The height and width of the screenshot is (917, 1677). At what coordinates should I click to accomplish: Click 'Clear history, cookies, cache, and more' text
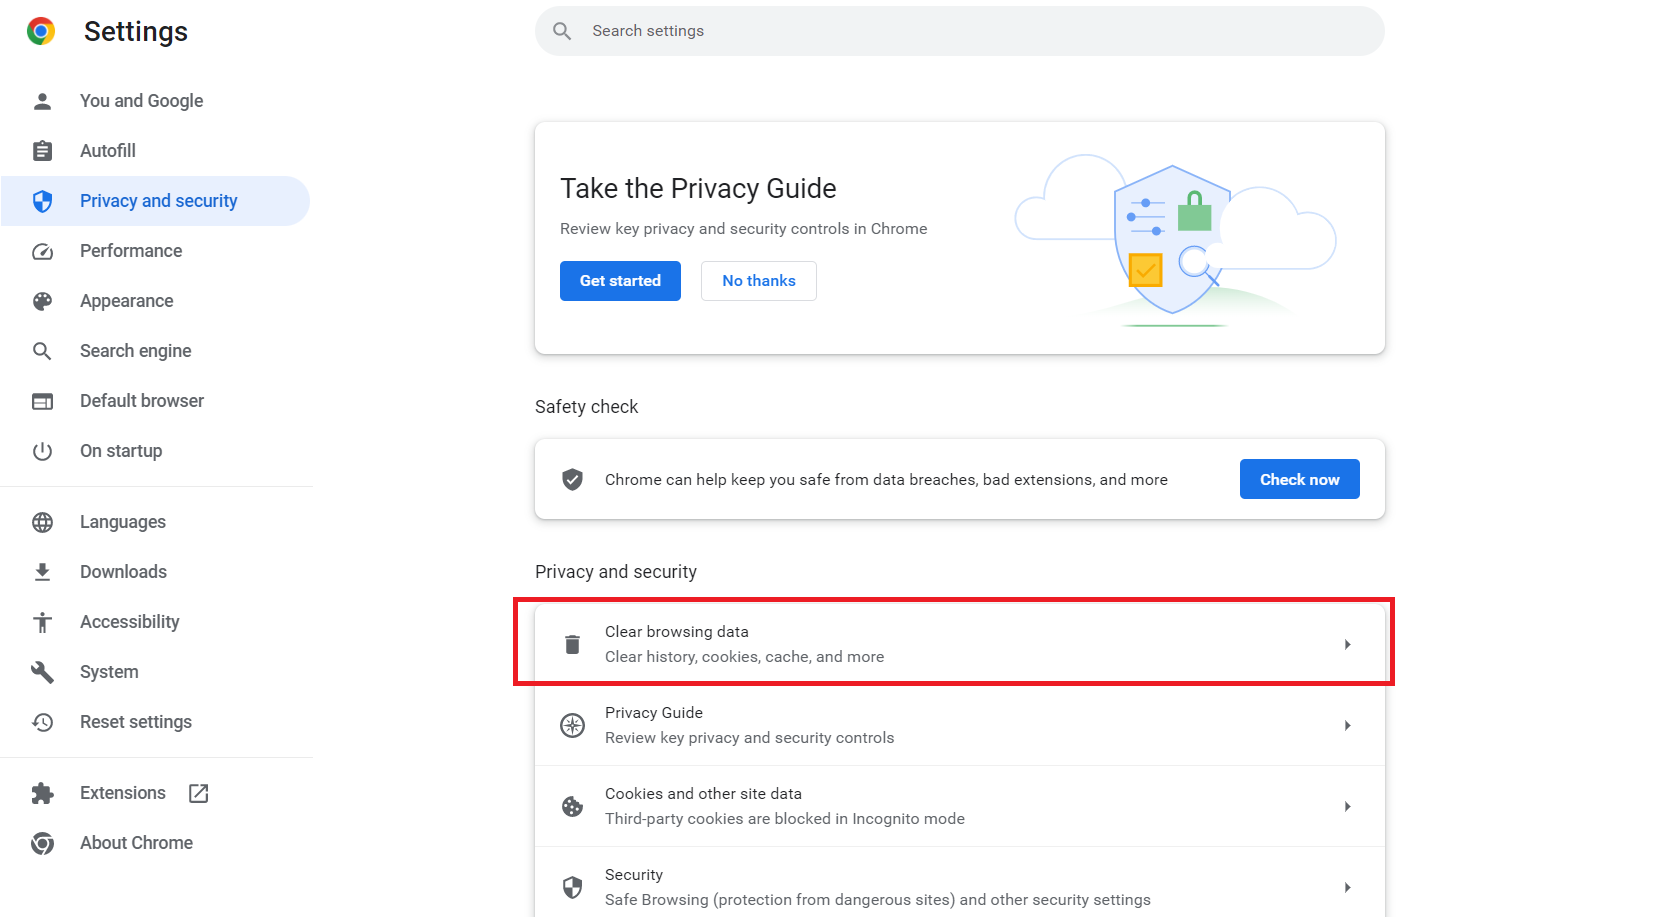click(744, 657)
